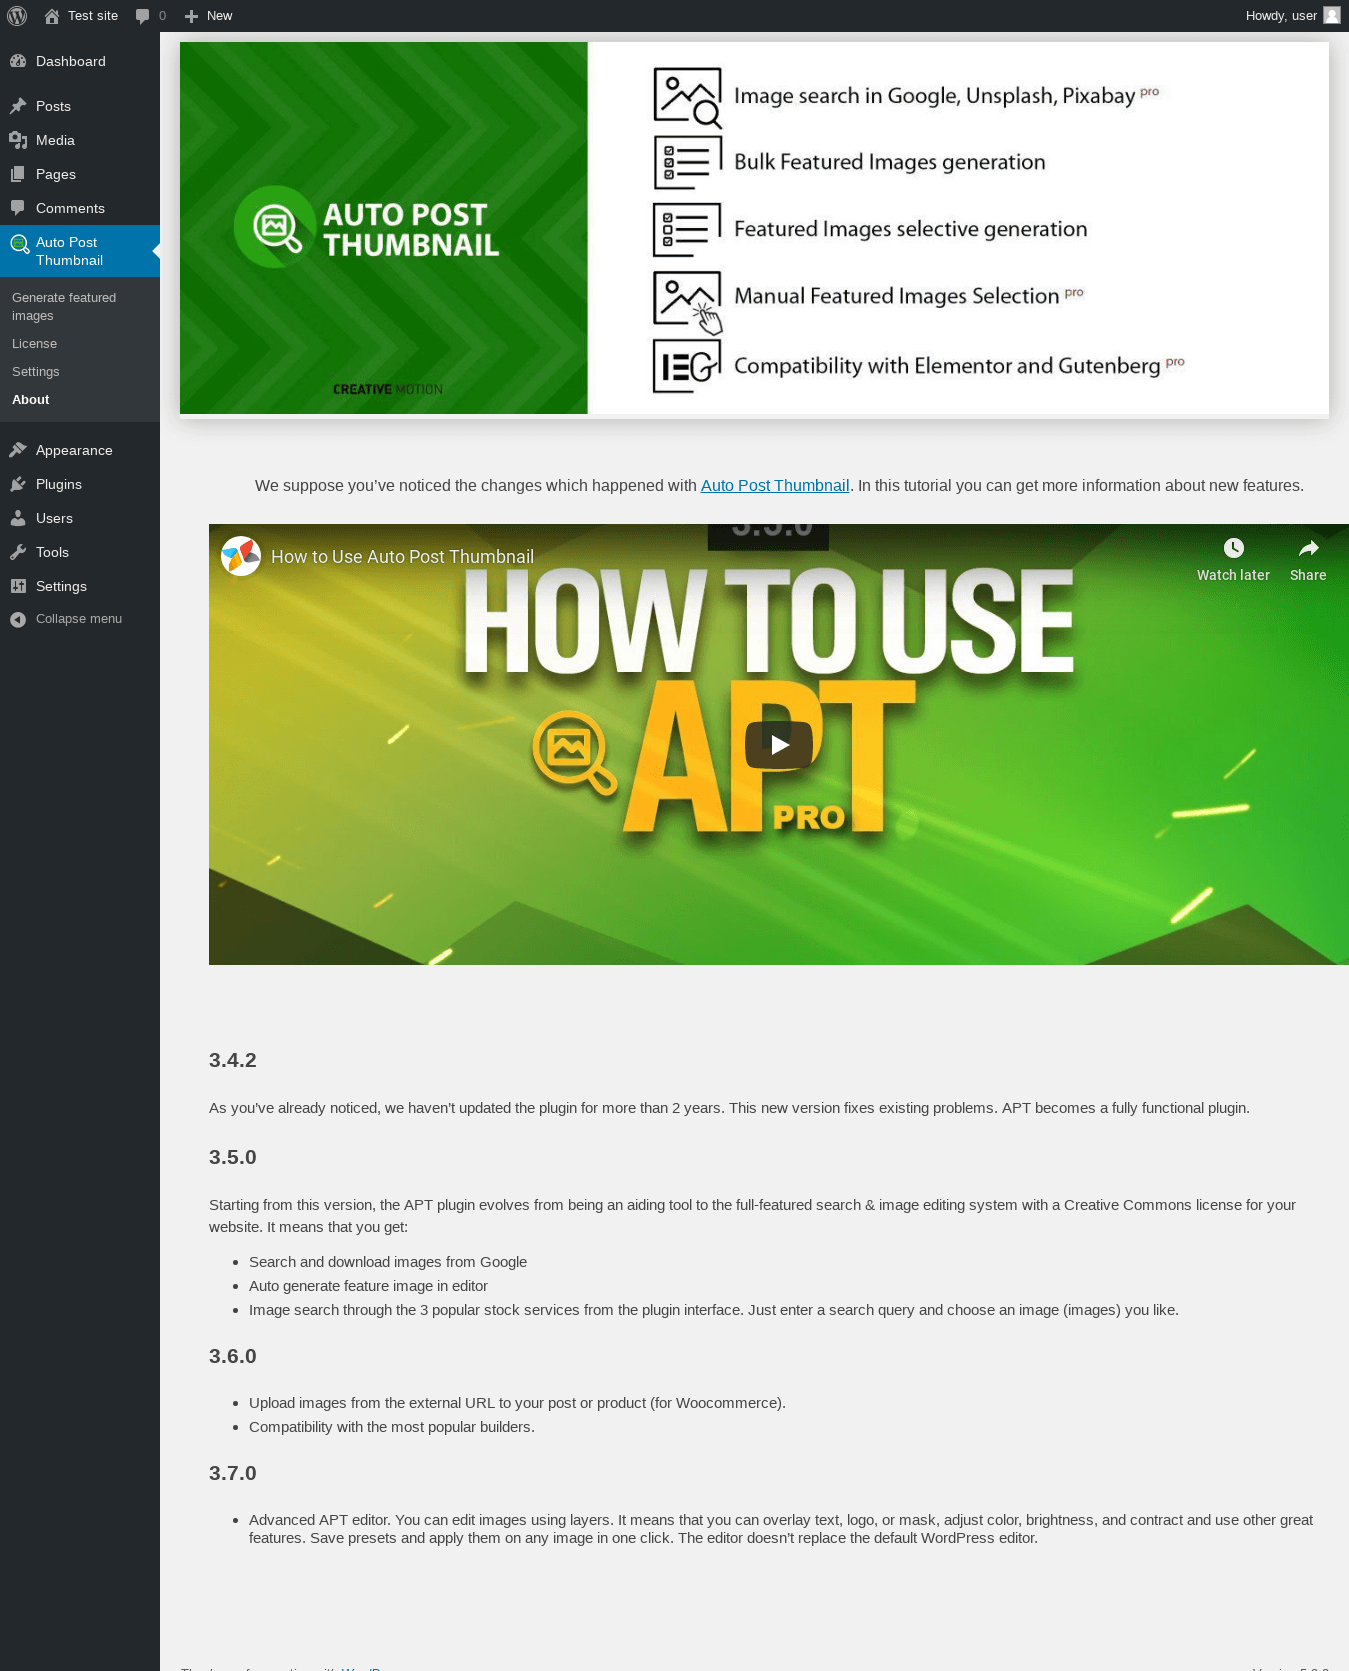Open the Test site home icon
1349x1671 pixels.
(52, 16)
